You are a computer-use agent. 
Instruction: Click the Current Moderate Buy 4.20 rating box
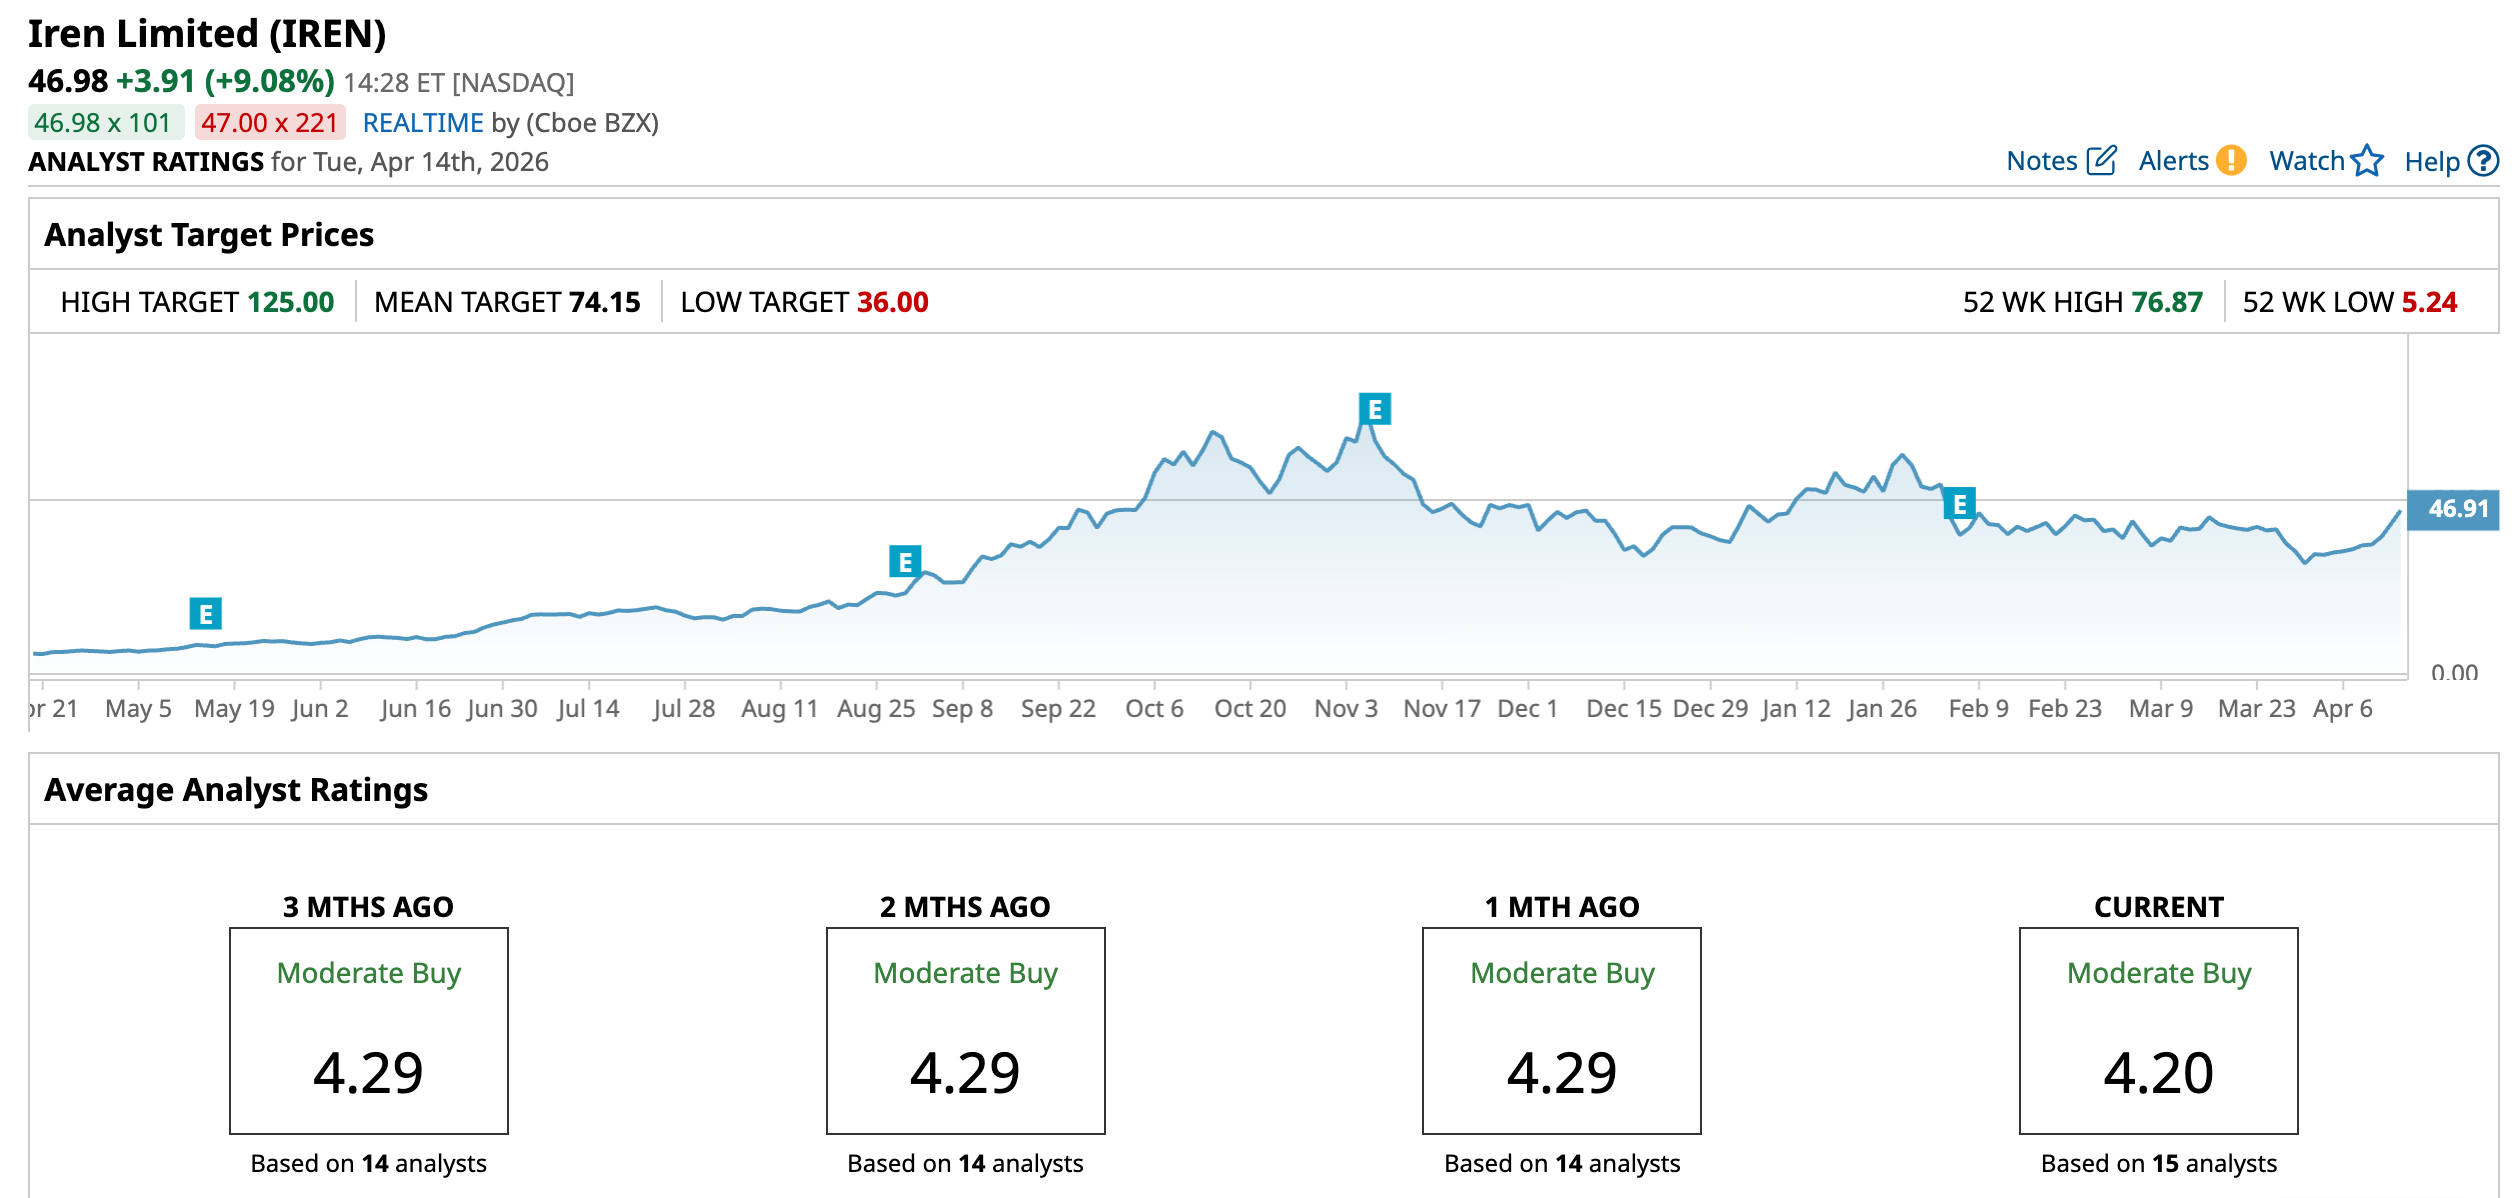pos(2158,1030)
